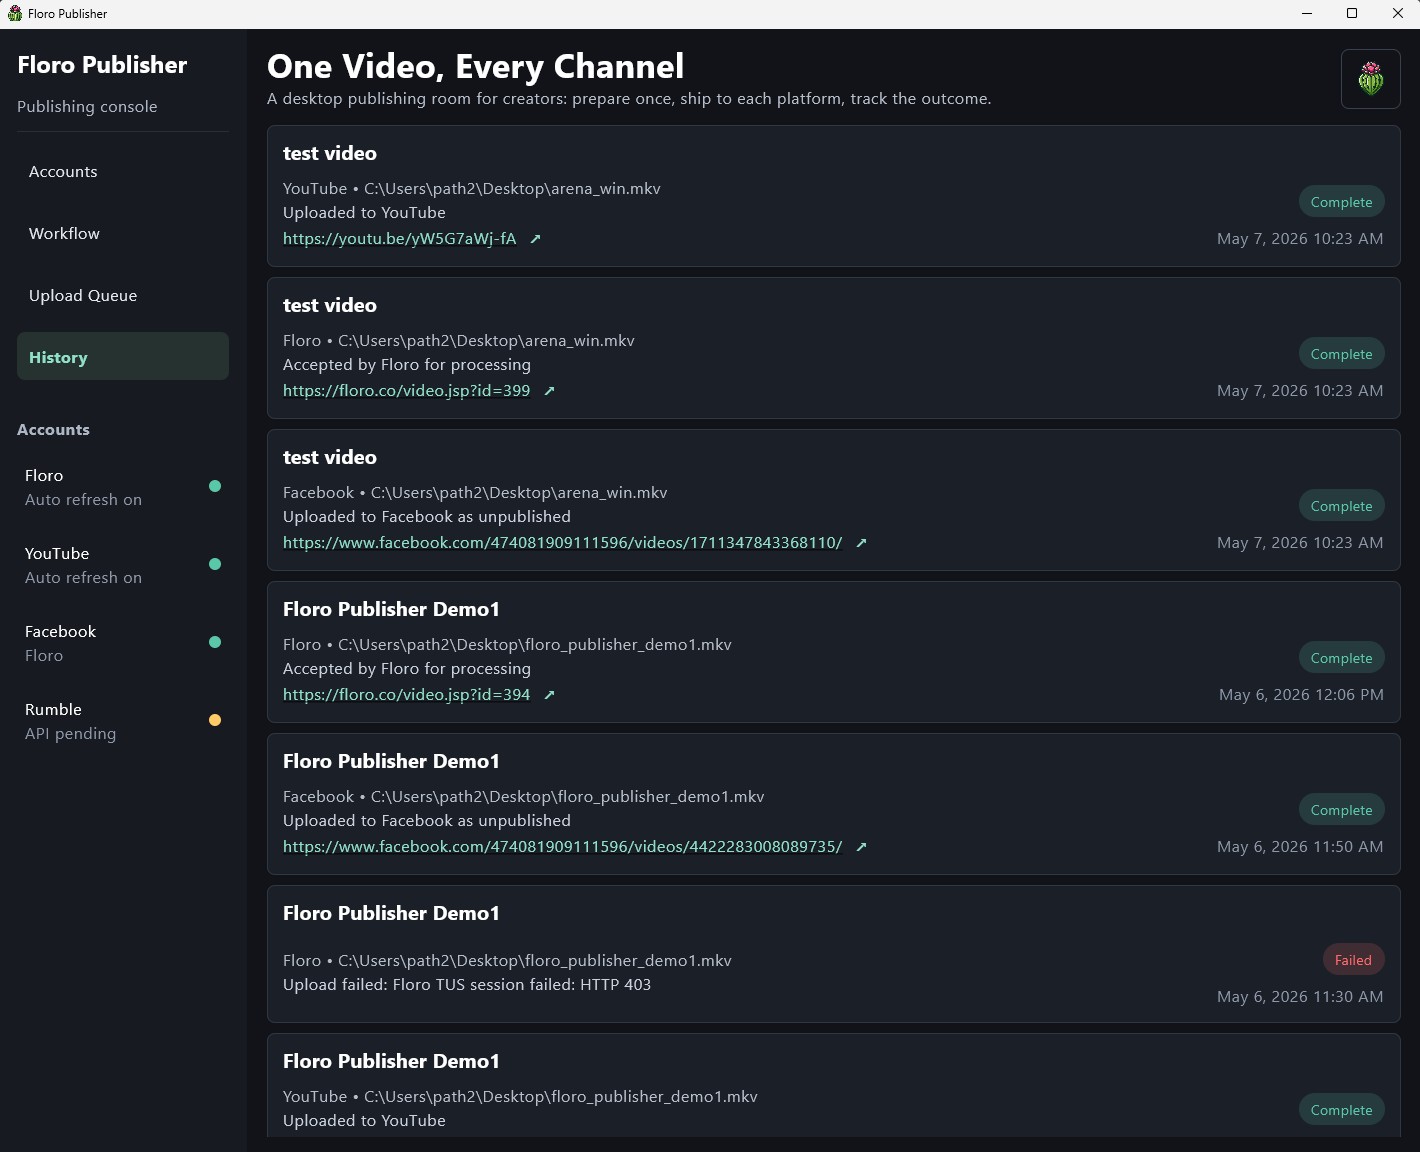Click Complete badge on 12:06 PM Demo1 entry

coord(1341,658)
